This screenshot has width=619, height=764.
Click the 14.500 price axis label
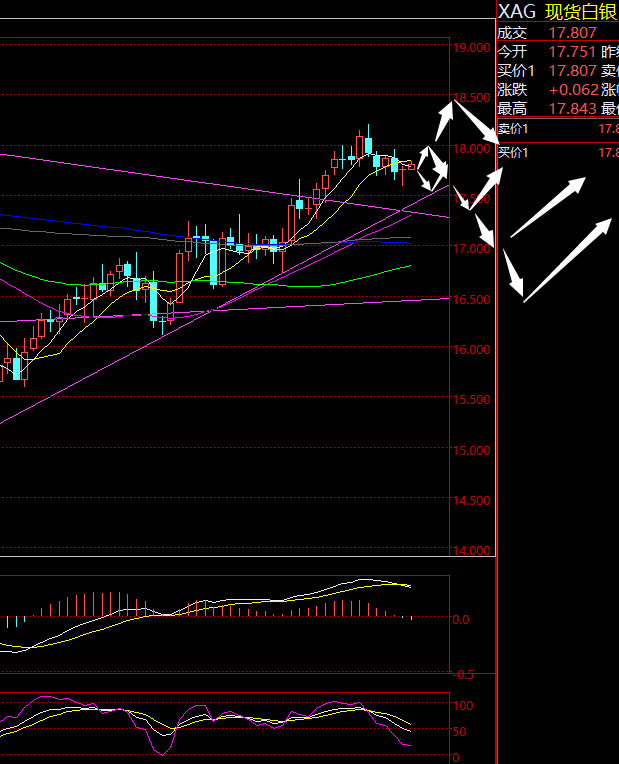pyautogui.click(x=471, y=500)
